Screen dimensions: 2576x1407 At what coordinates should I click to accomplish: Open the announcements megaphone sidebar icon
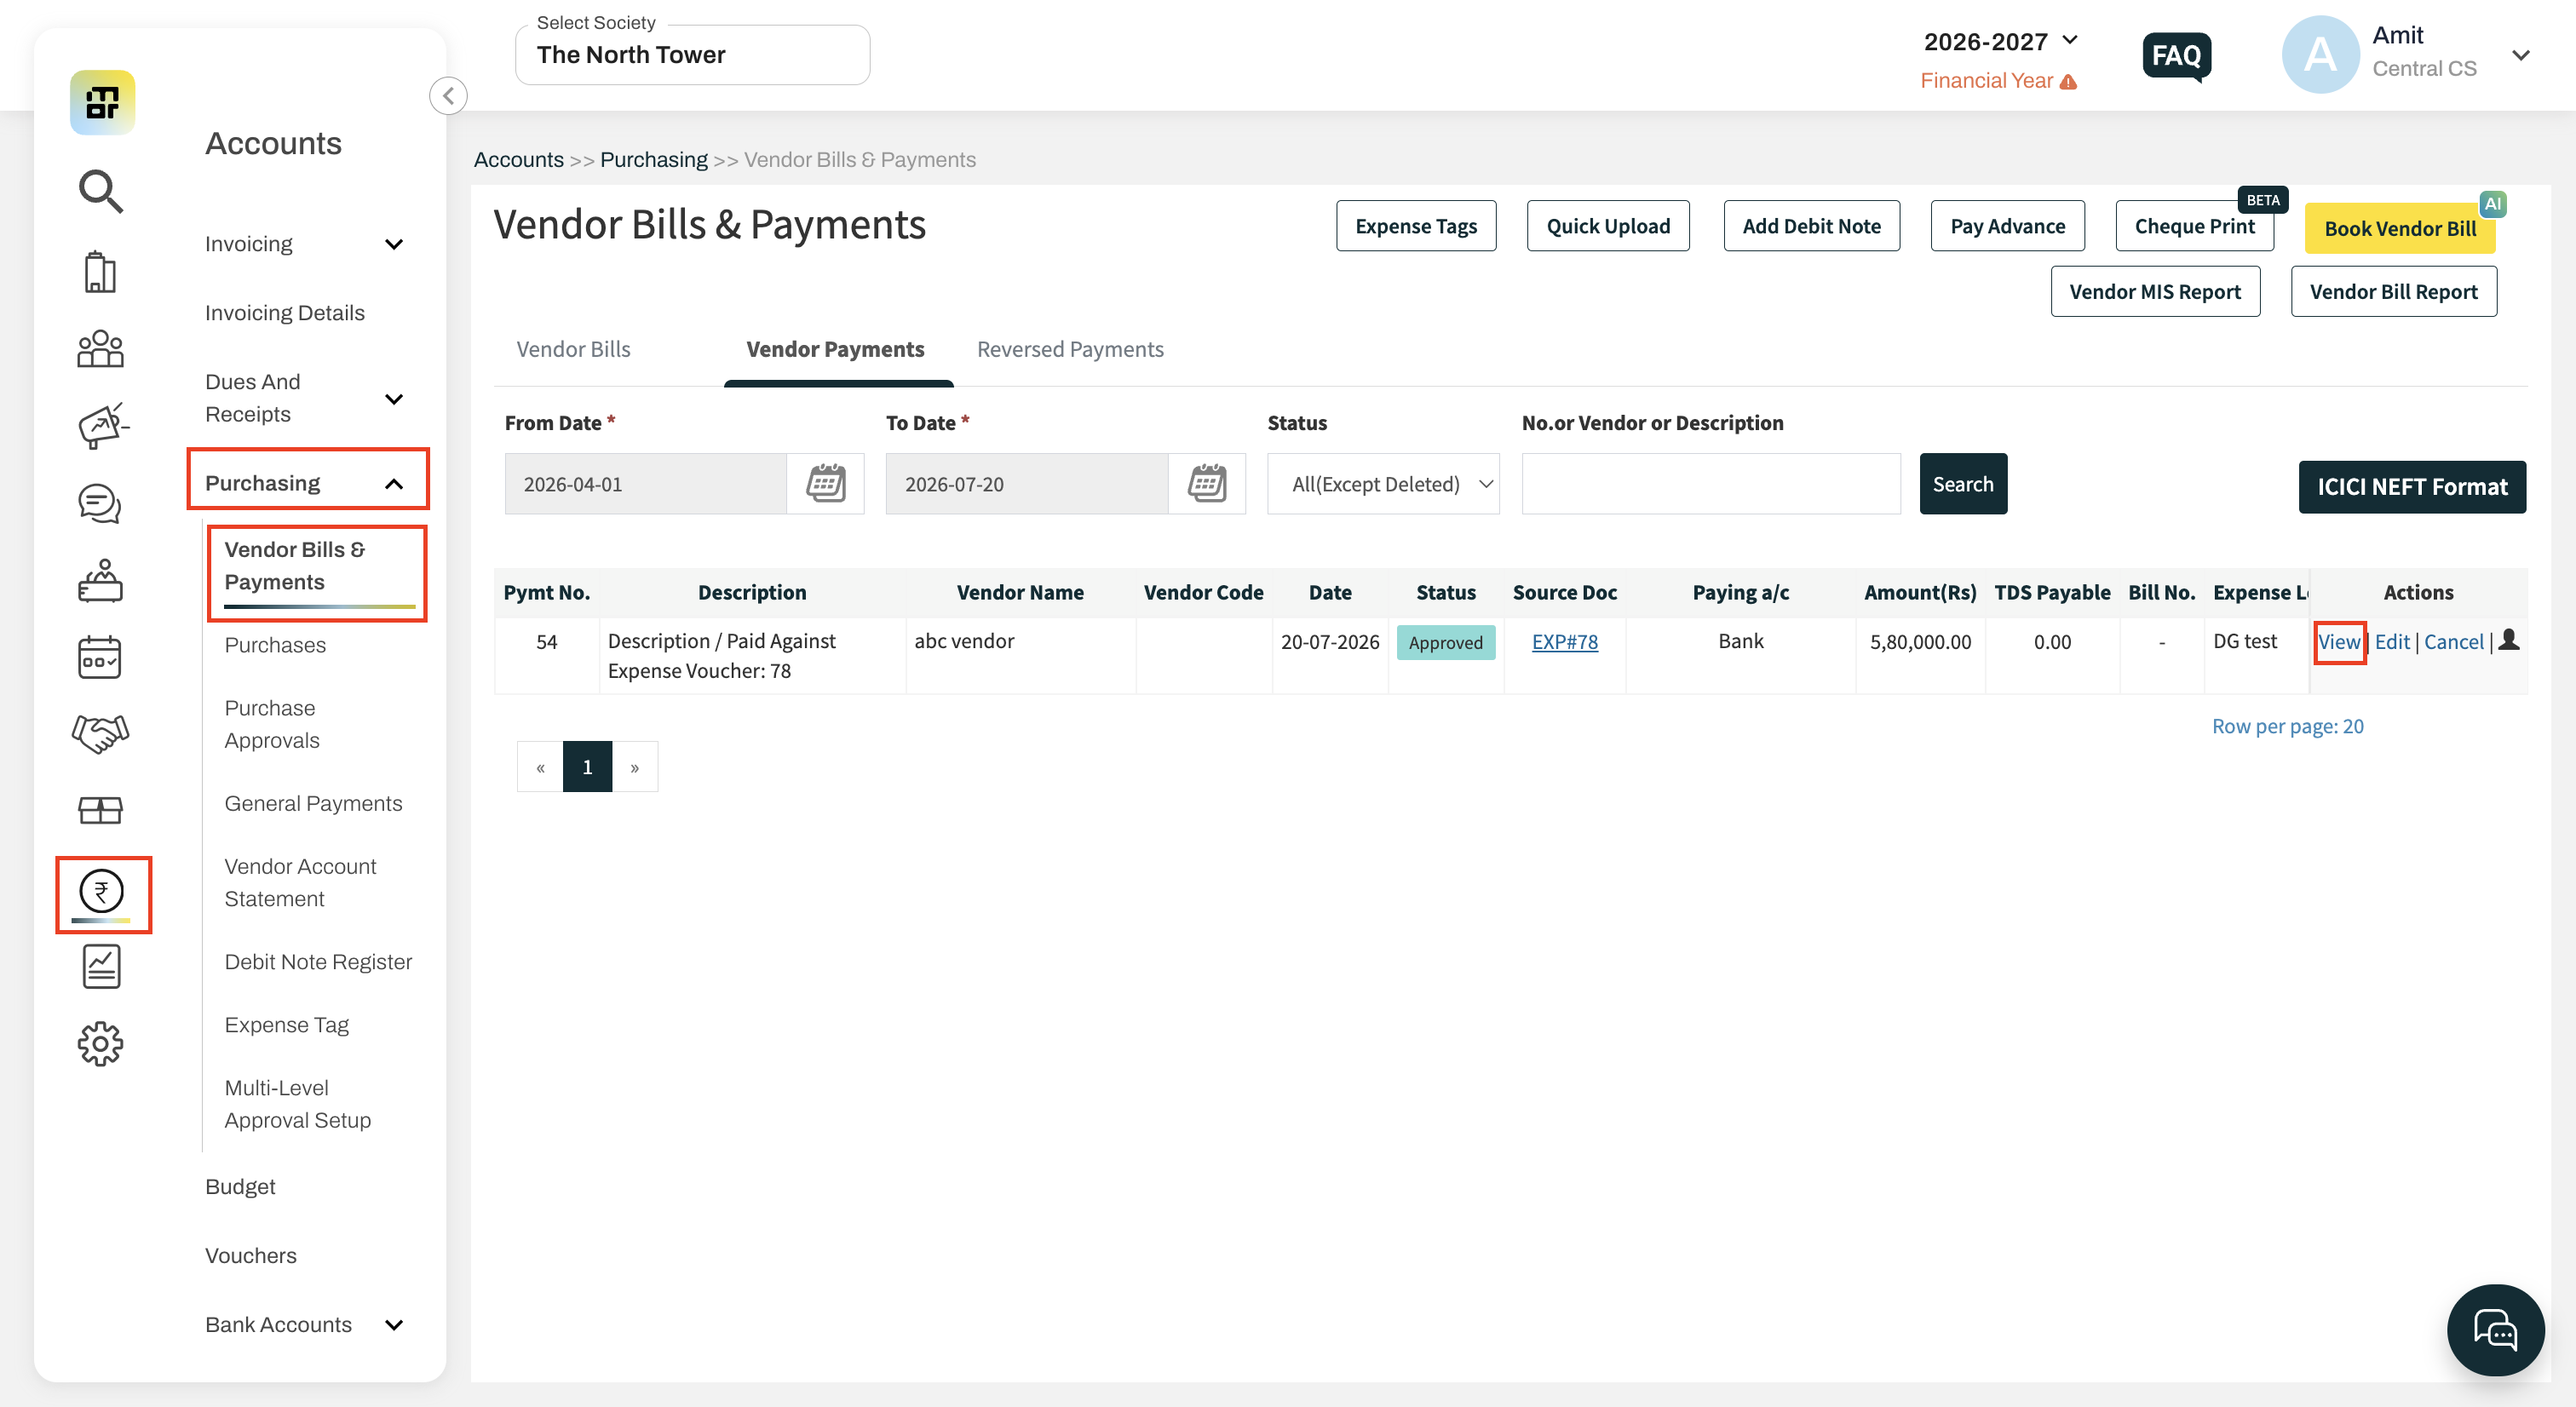[102, 426]
